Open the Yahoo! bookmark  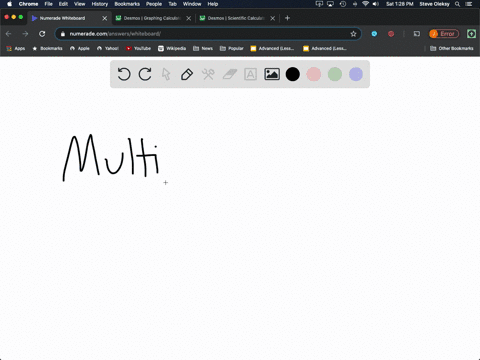(x=108, y=48)
